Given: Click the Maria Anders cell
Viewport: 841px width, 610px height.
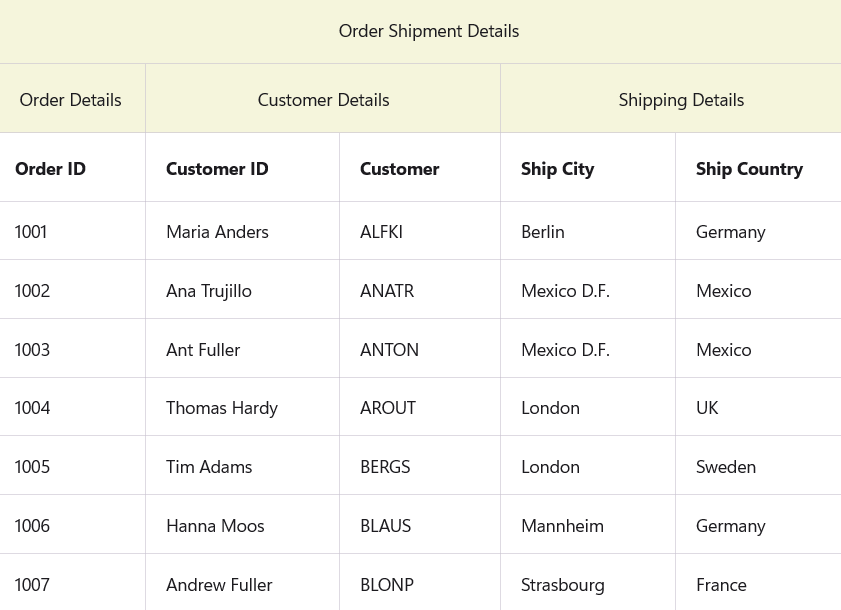Looking at the screenshot, I should click(x=217, y=232).
